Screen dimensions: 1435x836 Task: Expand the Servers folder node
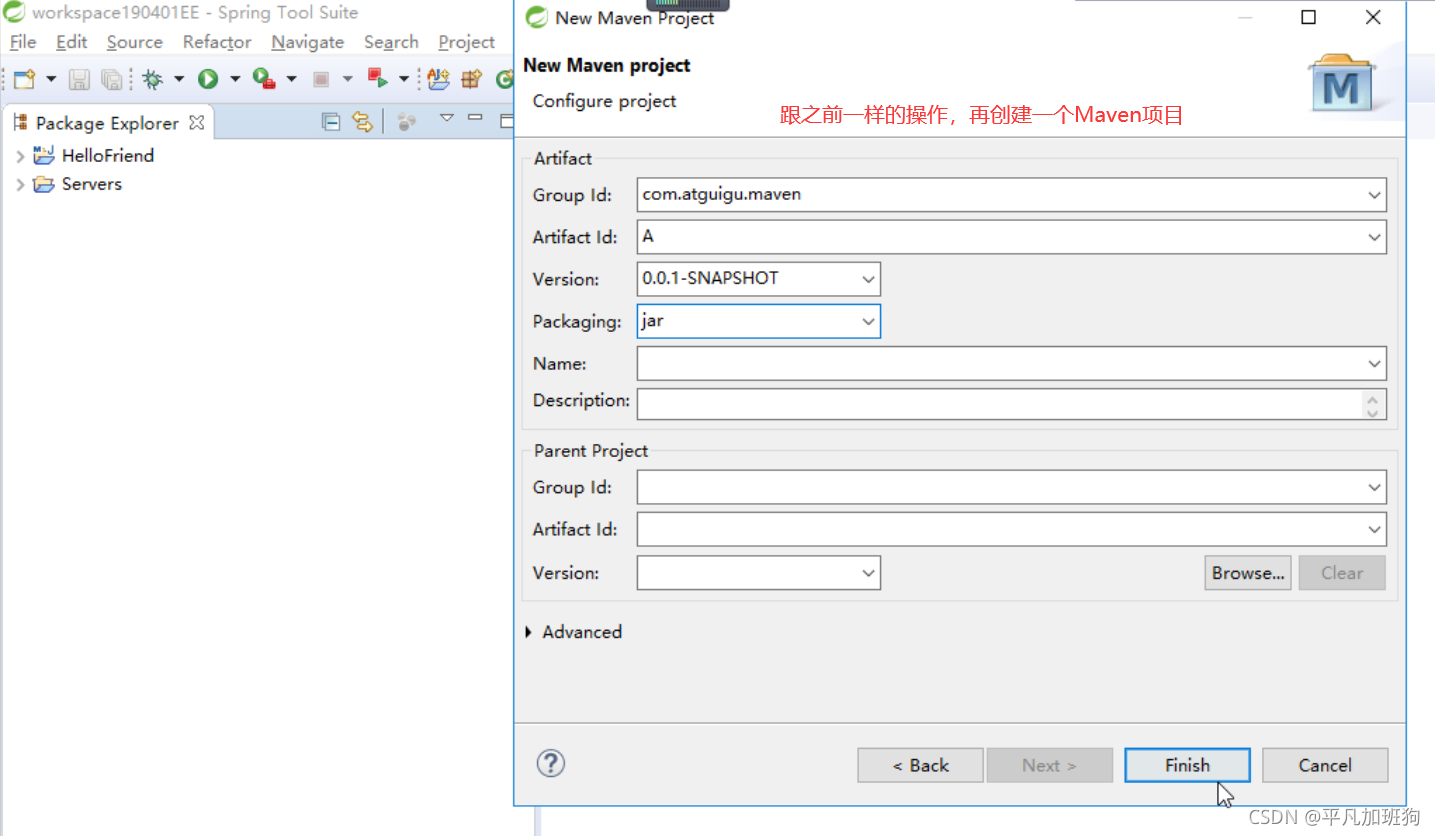click(20, 185)
